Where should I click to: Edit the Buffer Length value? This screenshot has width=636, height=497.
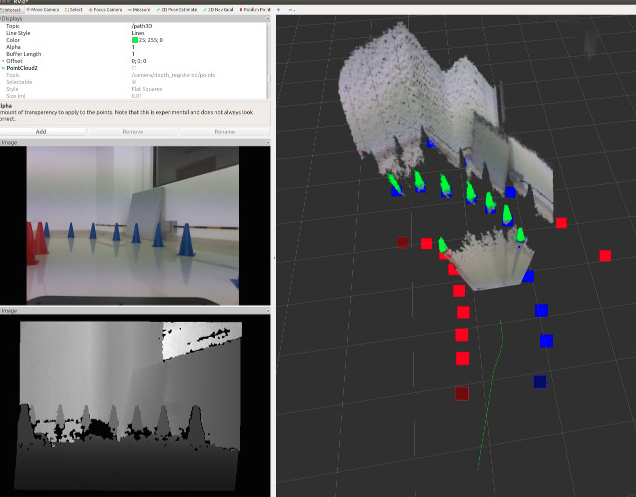tap(133, 54)
